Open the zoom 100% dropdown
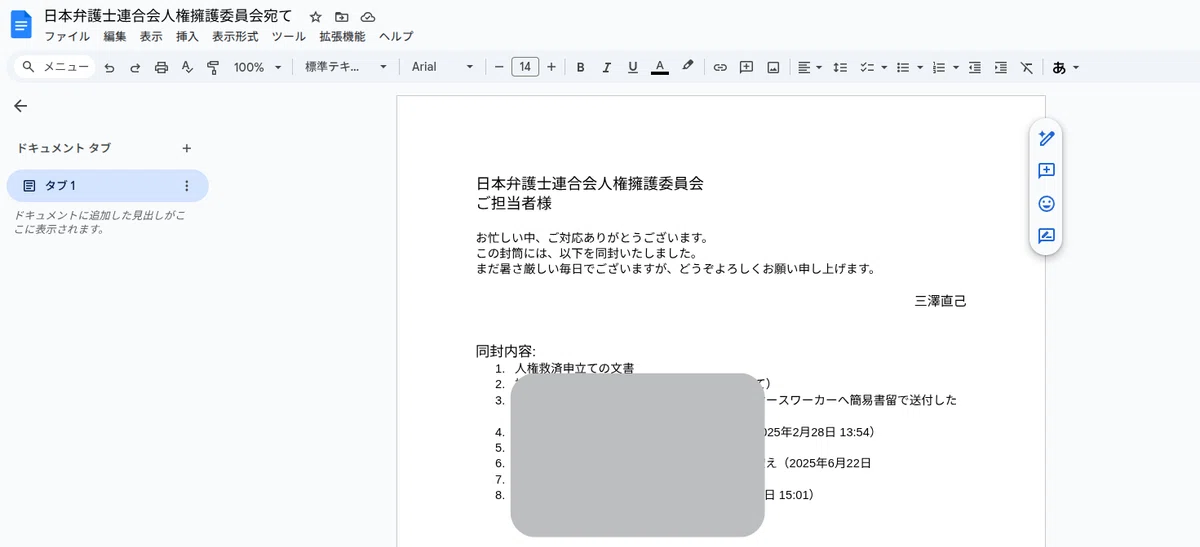This screenshot has height=547, width=1200. click(x=257, y=67)
